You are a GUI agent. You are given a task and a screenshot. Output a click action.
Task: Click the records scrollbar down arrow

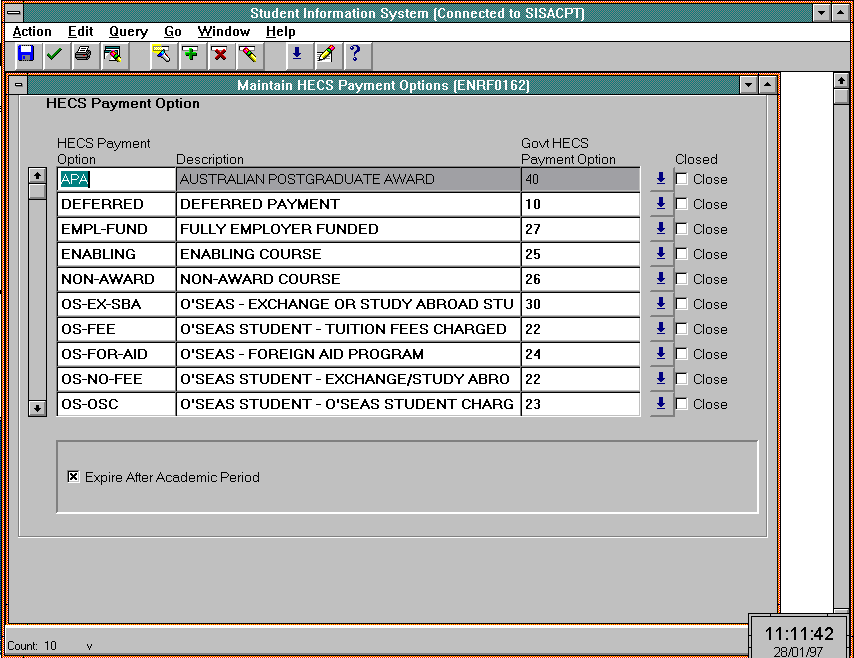point(37,408)
